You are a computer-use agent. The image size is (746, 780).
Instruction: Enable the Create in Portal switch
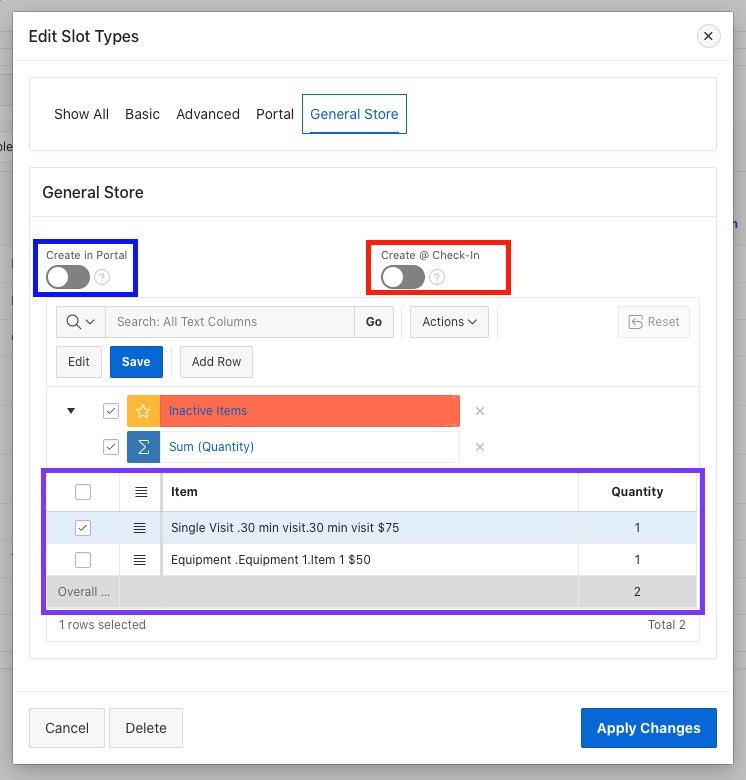[68, 277]
